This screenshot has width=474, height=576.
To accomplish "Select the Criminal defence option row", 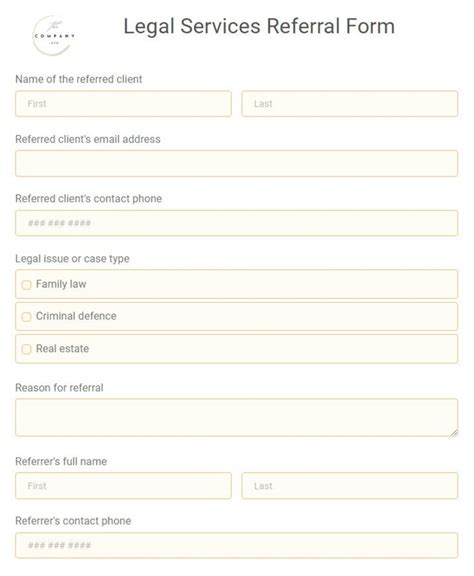I will 237,316.
